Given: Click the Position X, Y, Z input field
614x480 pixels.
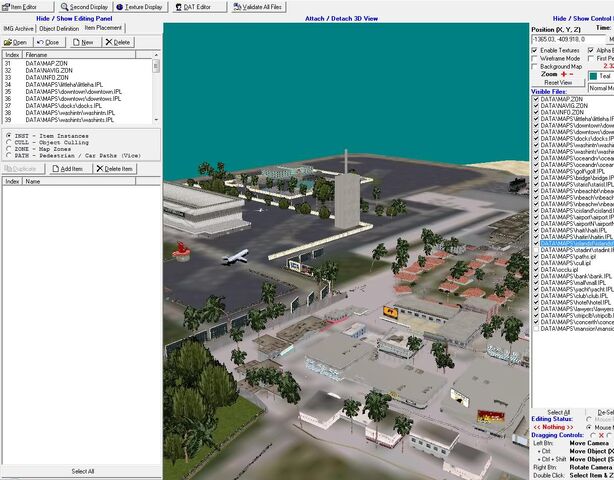Looking at the screenshot, I should point(568,39).
